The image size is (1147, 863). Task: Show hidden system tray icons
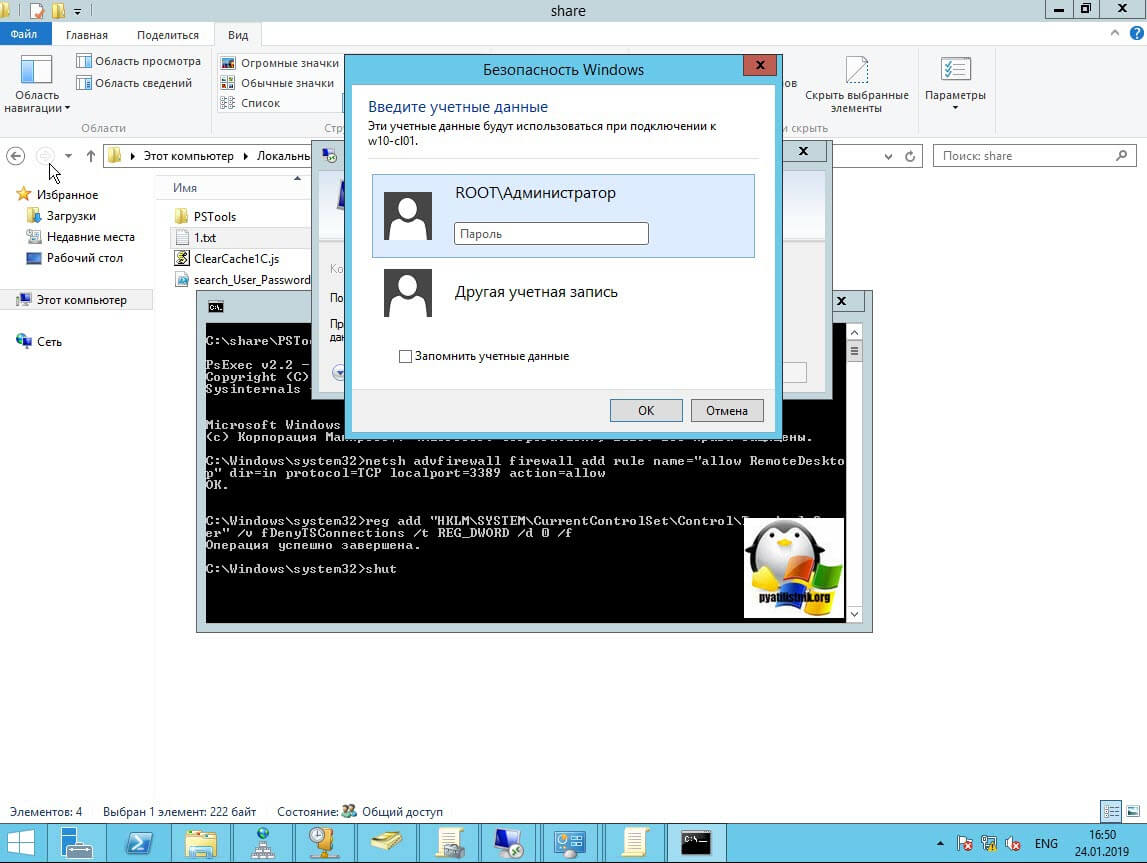[x=941, y=843]
